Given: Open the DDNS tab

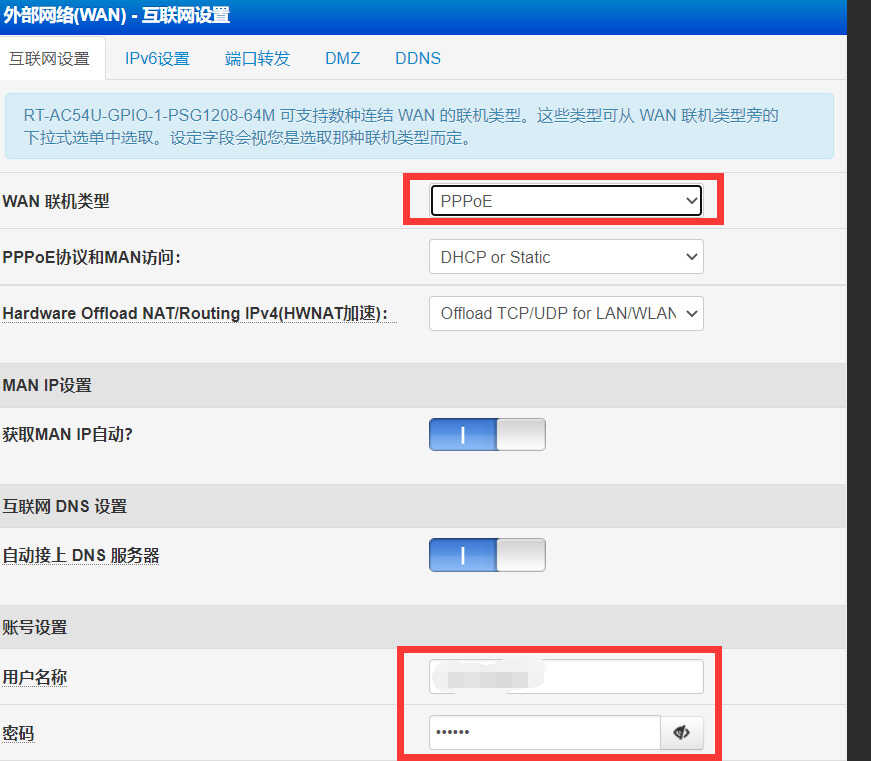Looking at the screenshot, I should coord(418,58).
